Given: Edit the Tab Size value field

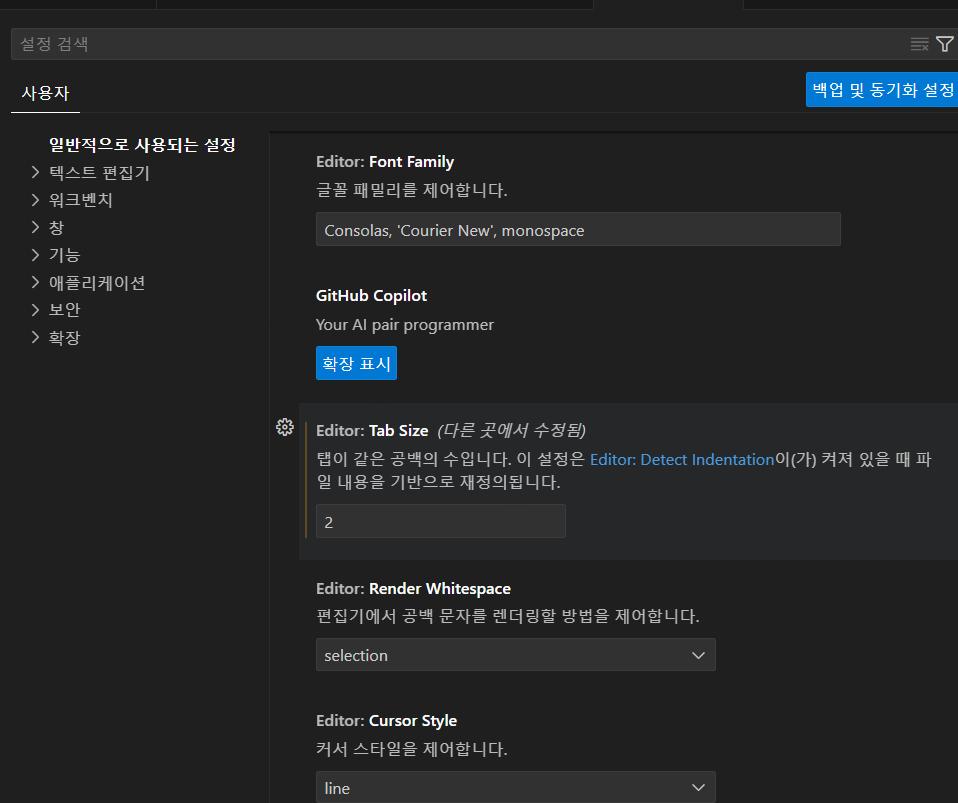Looking at the screenshot, I should [441, 521].
